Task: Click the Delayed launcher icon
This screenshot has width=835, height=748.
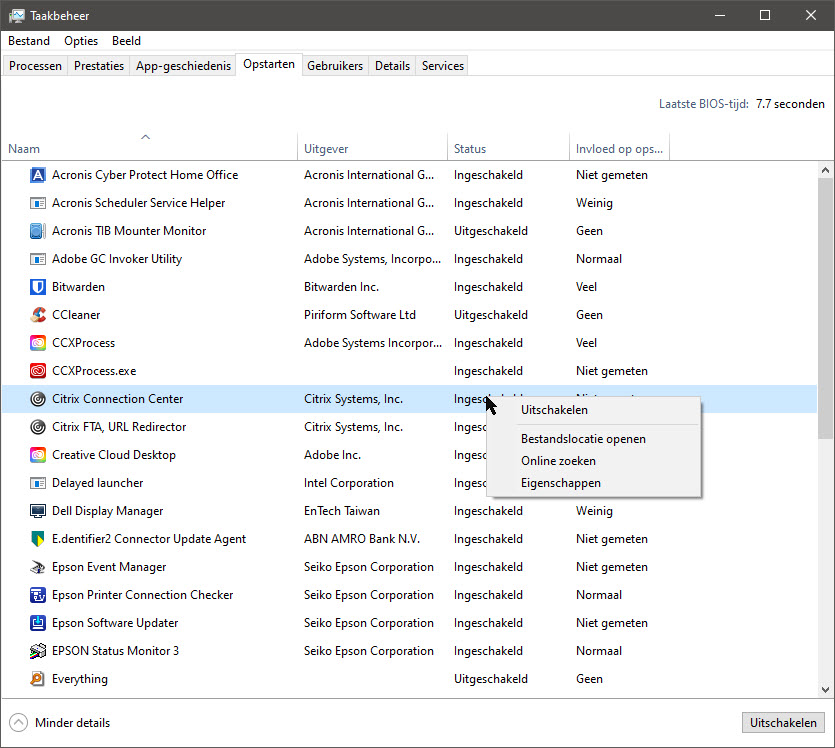Action: [x=38, y=483]
